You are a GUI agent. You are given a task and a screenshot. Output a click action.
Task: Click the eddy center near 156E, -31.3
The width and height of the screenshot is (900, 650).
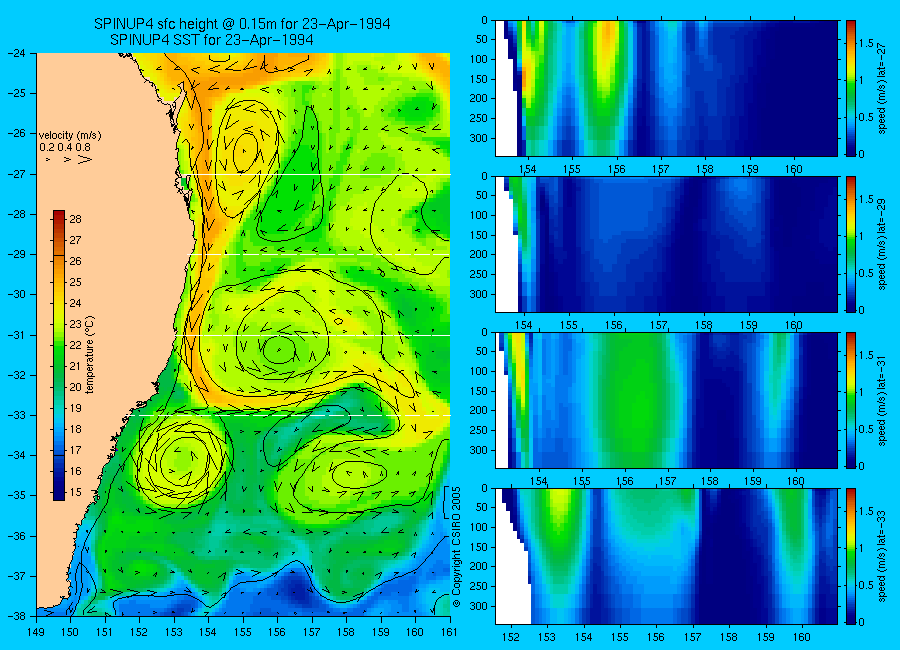(x=278, y=349)
